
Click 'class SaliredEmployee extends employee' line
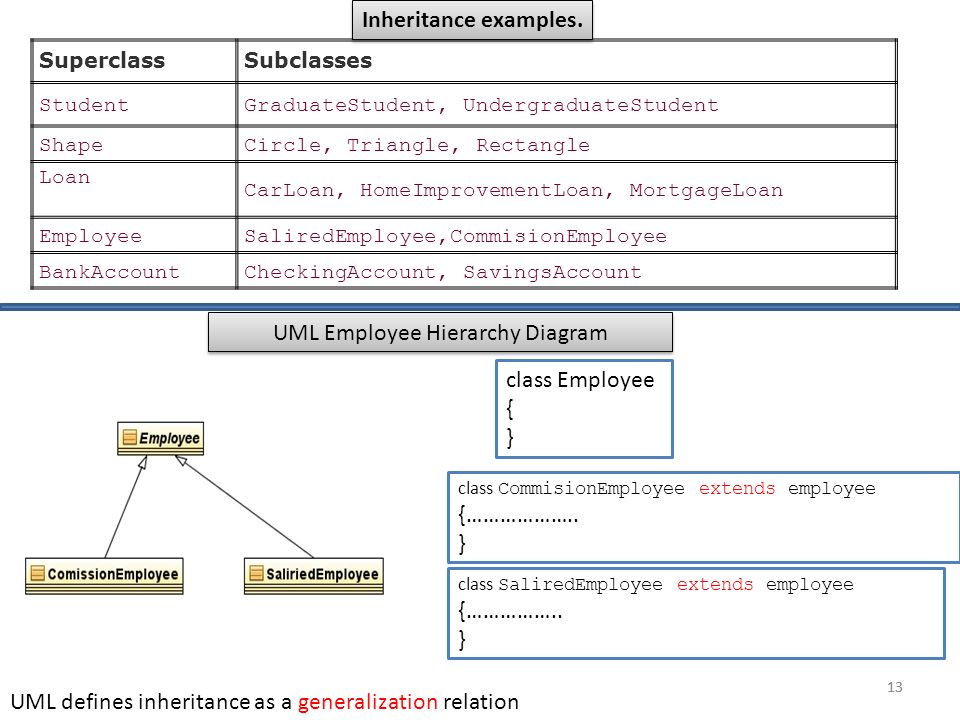click(656, 585)
